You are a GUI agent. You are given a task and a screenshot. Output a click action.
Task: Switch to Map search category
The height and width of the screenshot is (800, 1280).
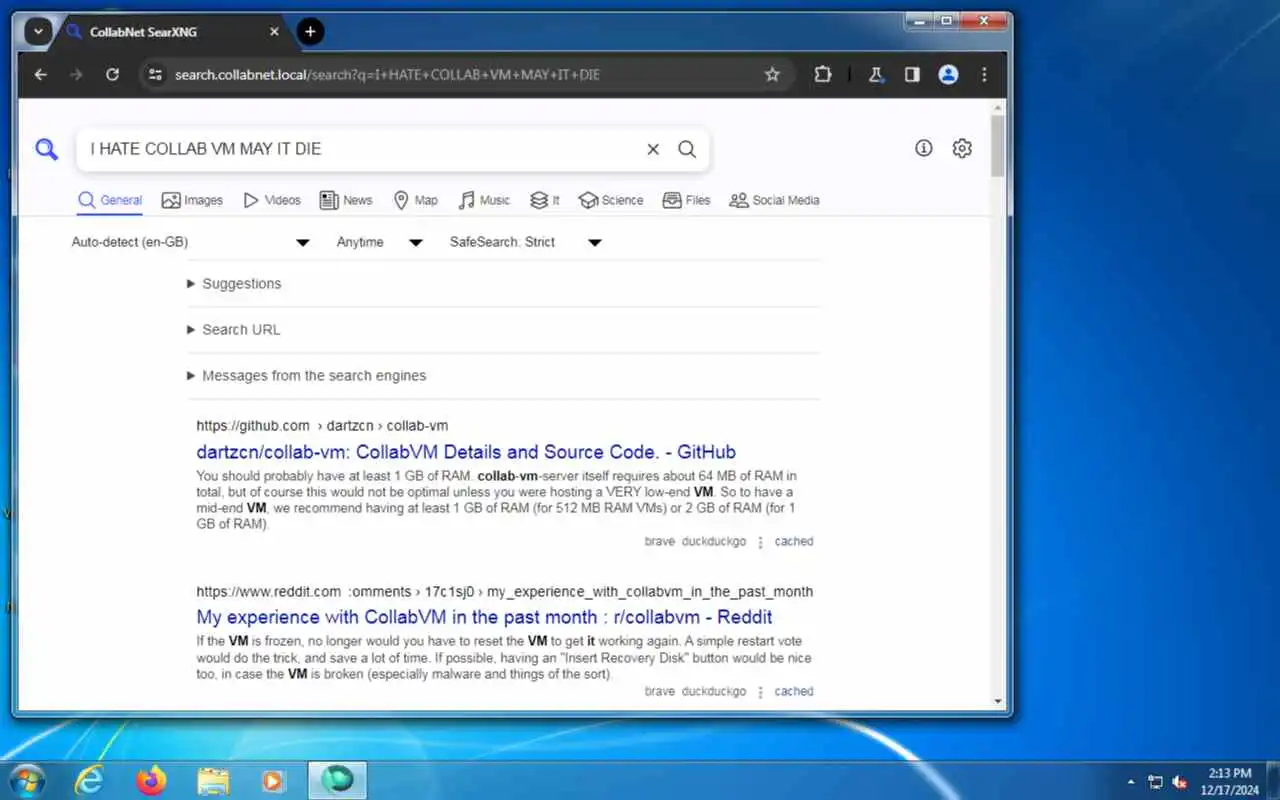click(x=416, y=200)
